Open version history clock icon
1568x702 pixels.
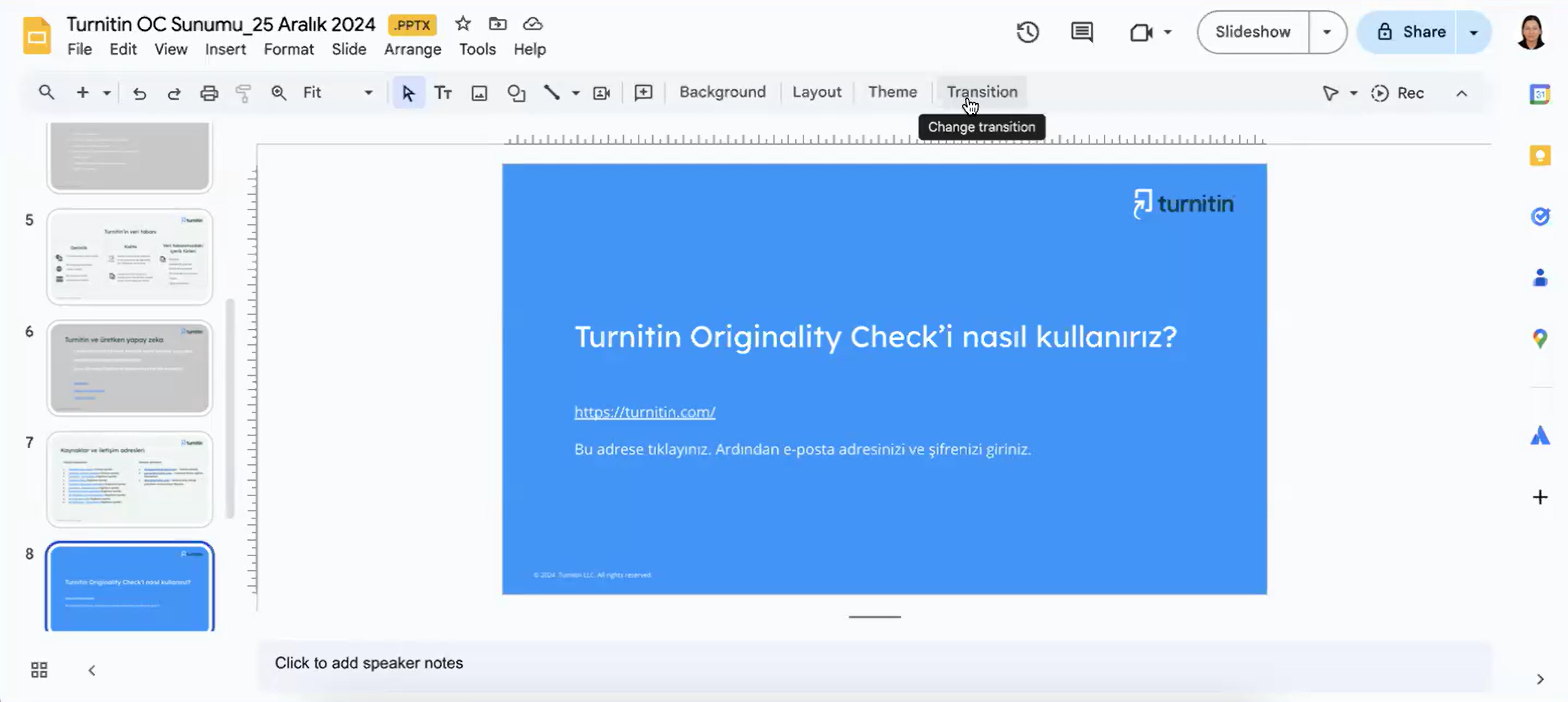click(x=1027, y=32)
